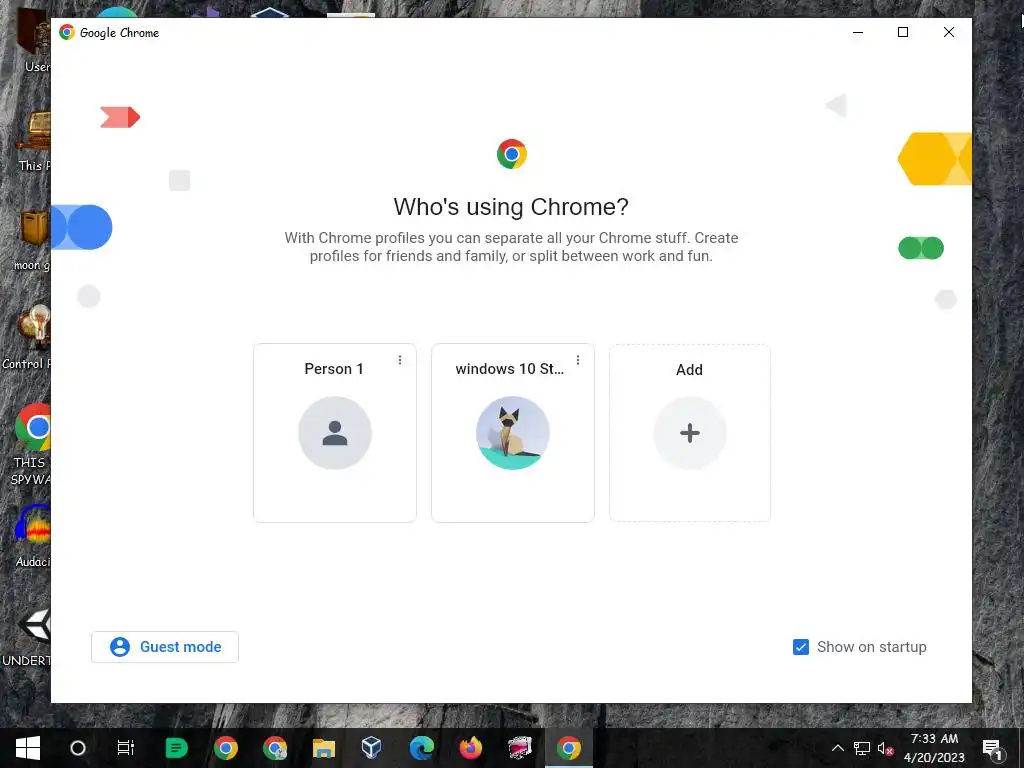The image size is (1024, 768).
Task: Click the cat avatar picture
Action: [513, 433]
